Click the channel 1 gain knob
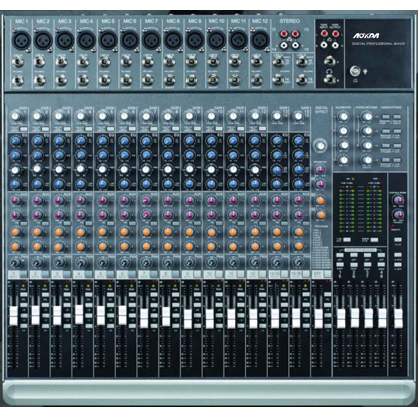The image size is (418, 418). pyautogui.click(x=15, y=116)
